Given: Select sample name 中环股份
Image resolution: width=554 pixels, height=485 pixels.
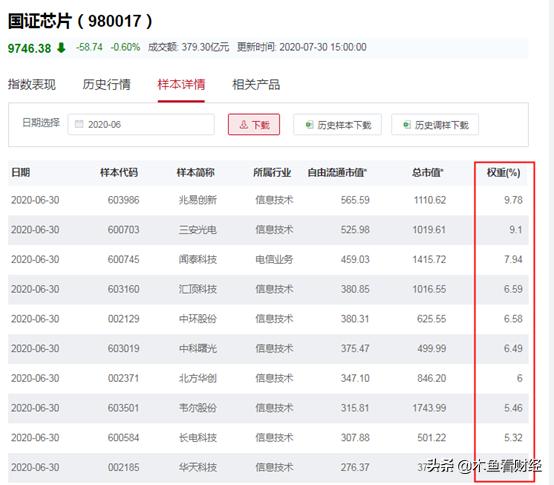Looking at the screenshot, I should (x=198, y=319).
